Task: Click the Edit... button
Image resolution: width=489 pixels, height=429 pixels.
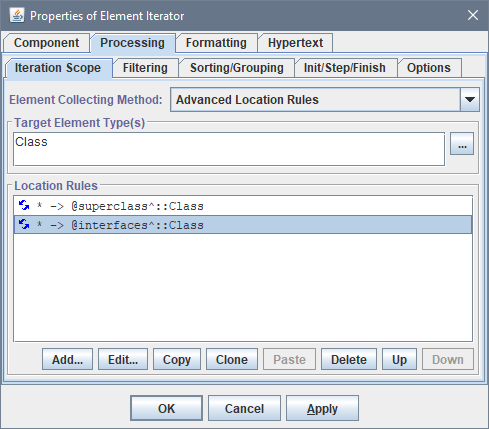Action: 123,359
